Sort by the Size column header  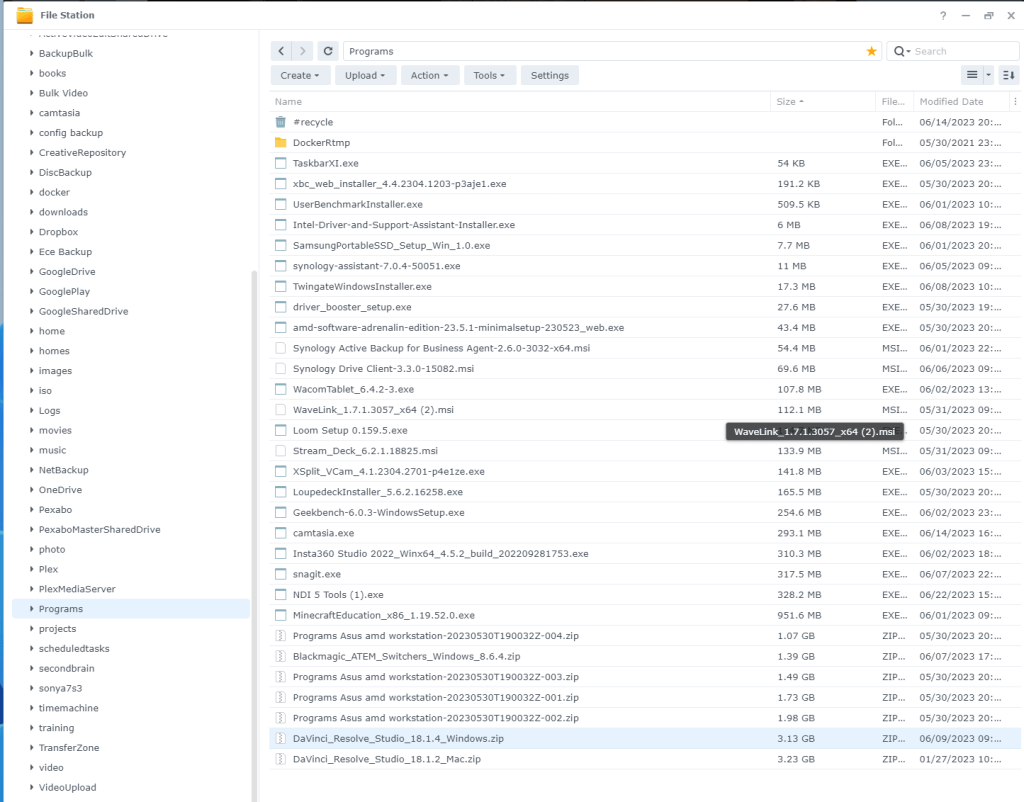pos(823,101)
